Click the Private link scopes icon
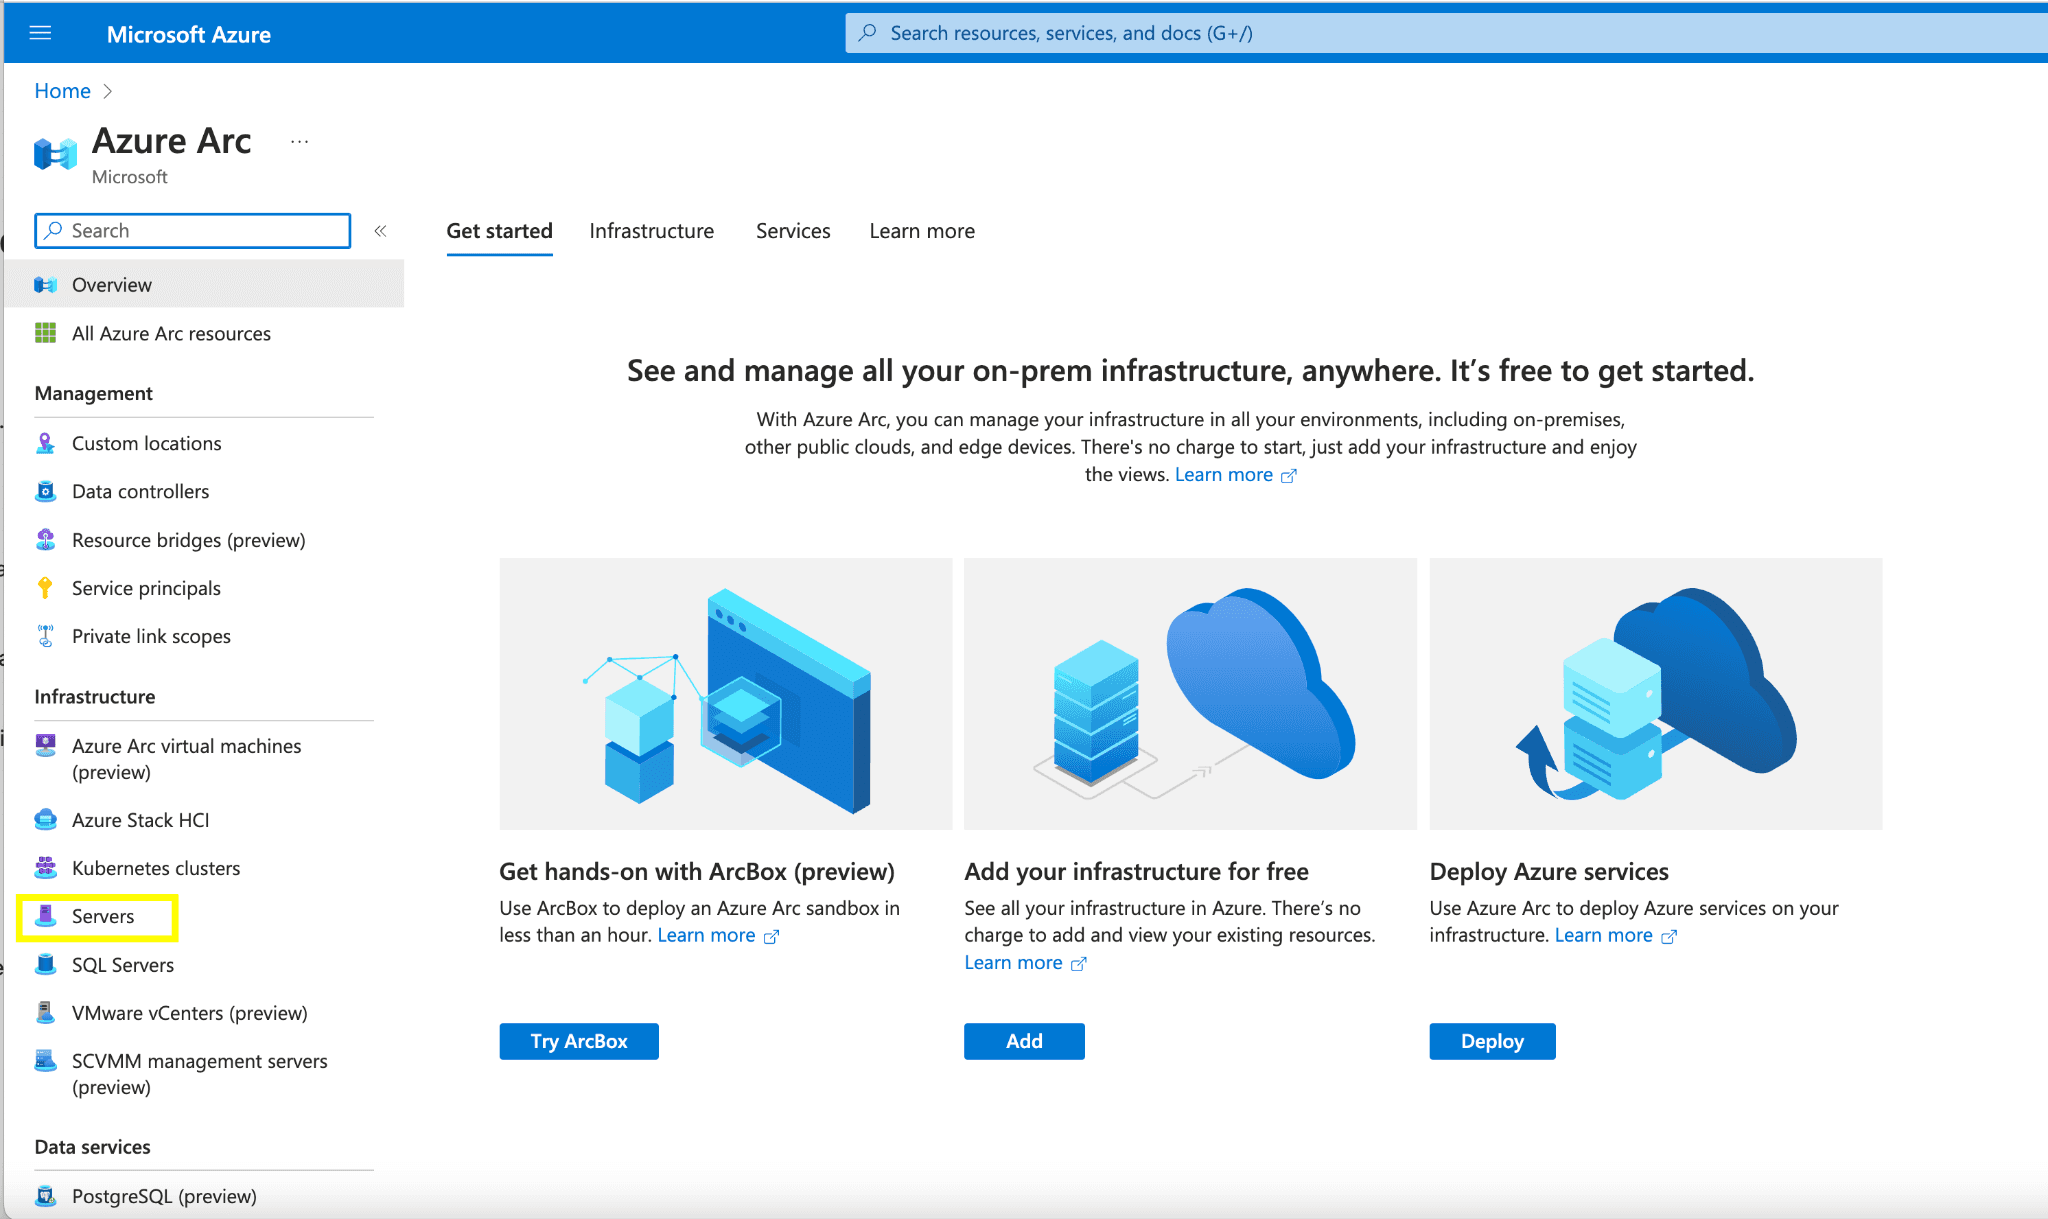 pos(45,636)
